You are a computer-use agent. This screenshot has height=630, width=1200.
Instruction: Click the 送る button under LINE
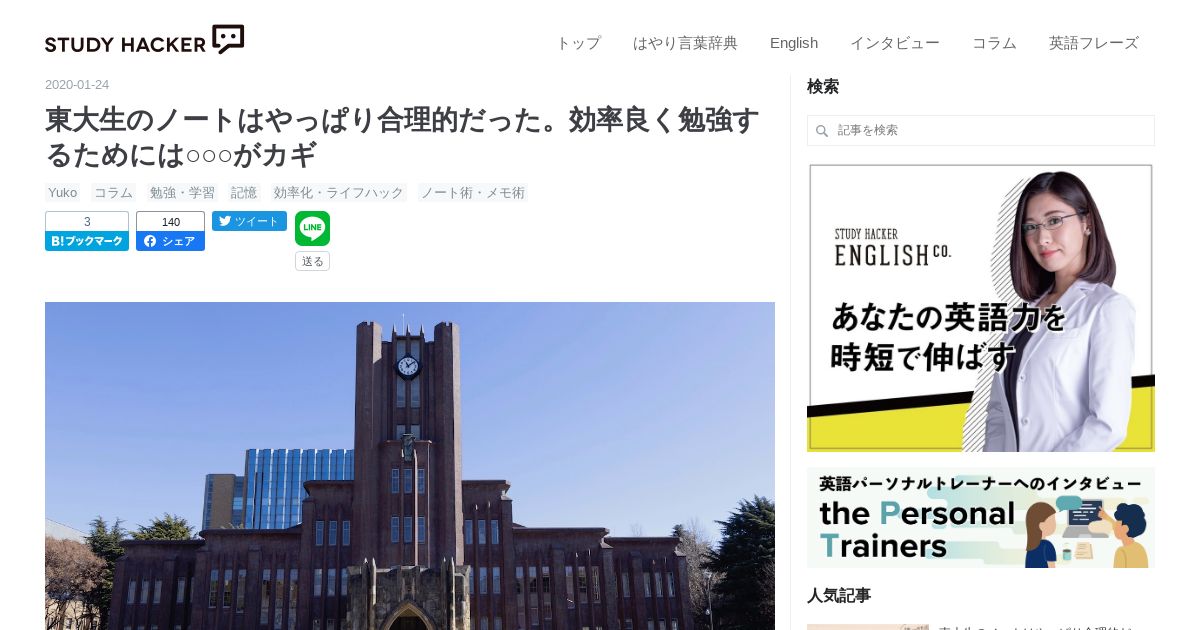(312, 261)
